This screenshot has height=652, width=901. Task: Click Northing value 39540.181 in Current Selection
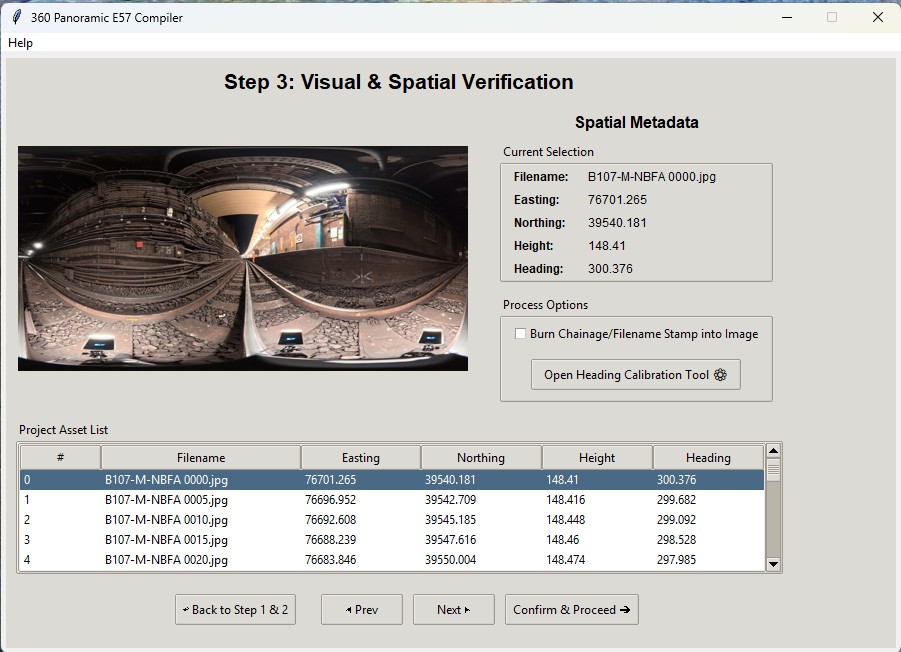617,223
